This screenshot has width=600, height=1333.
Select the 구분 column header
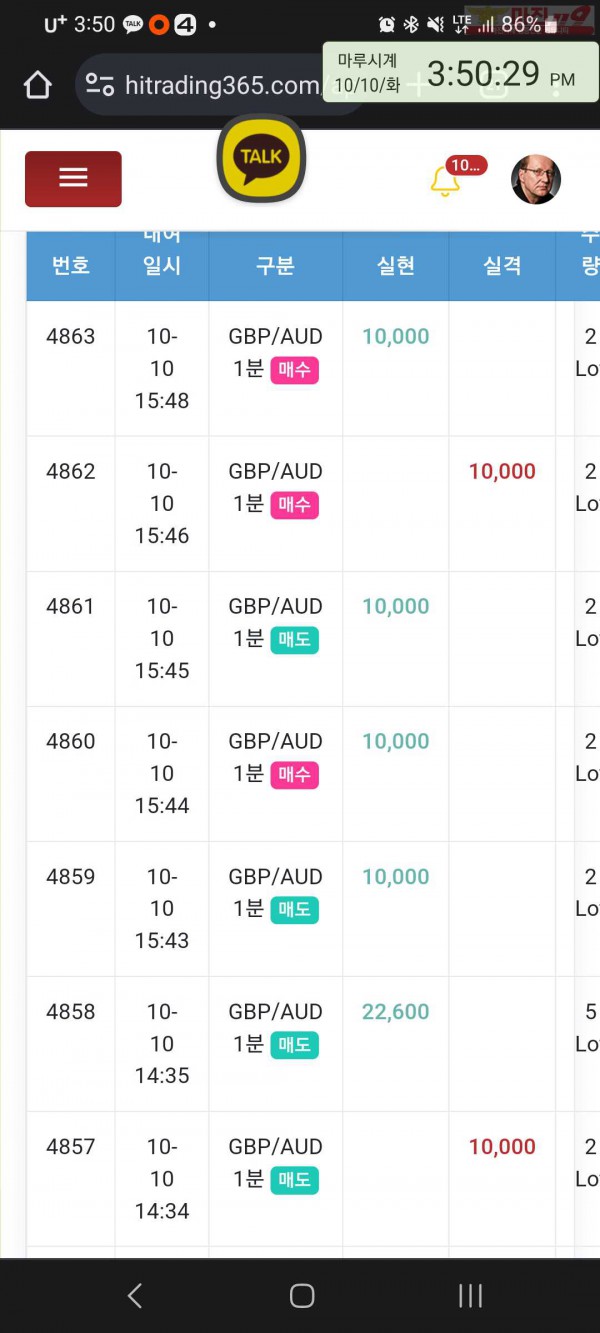pyautogui.click(x=276, y=266)
